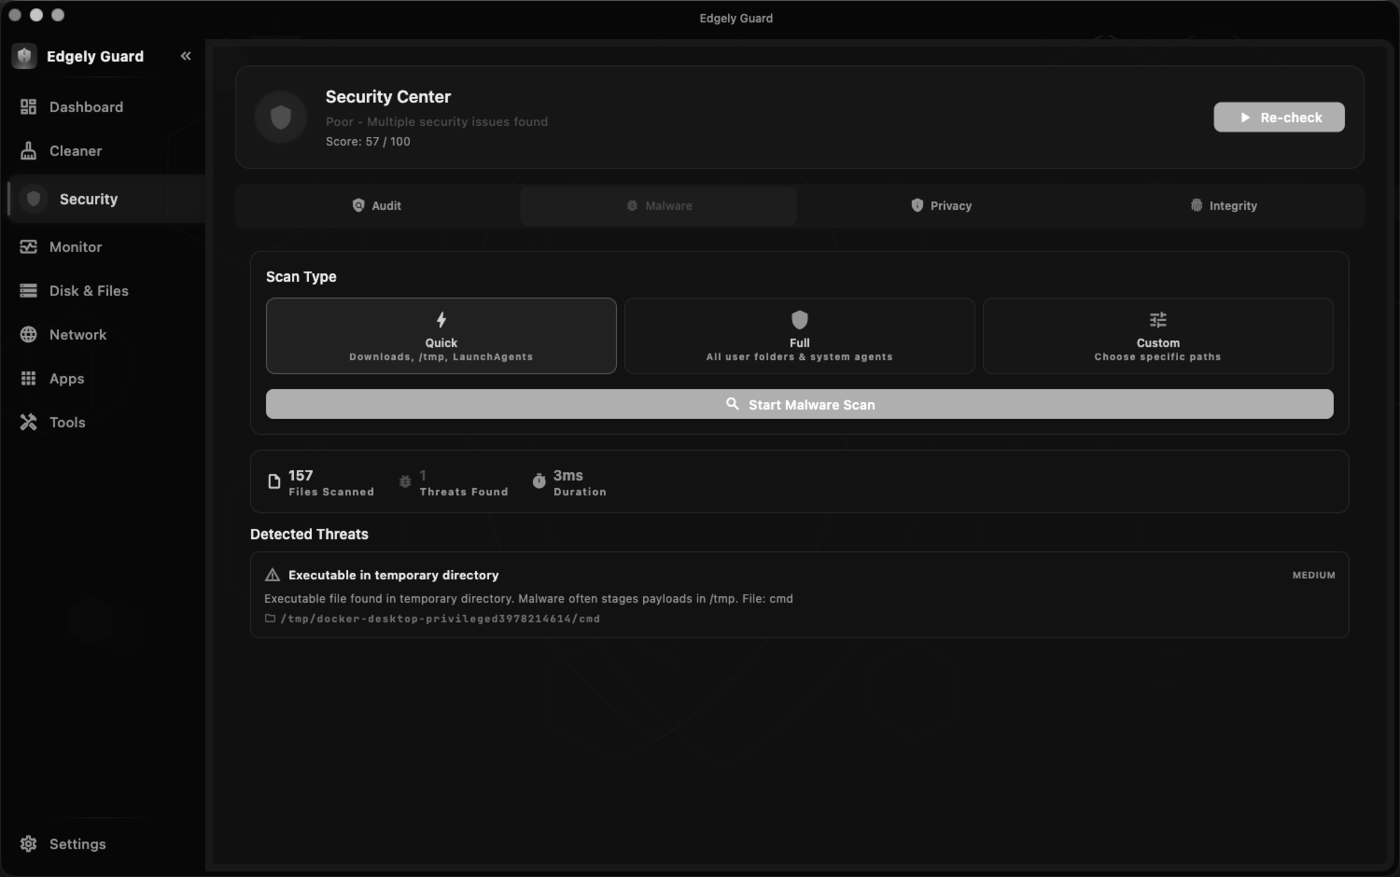
Task: Click the Malware bug tab icon
Action: point(632,205)
